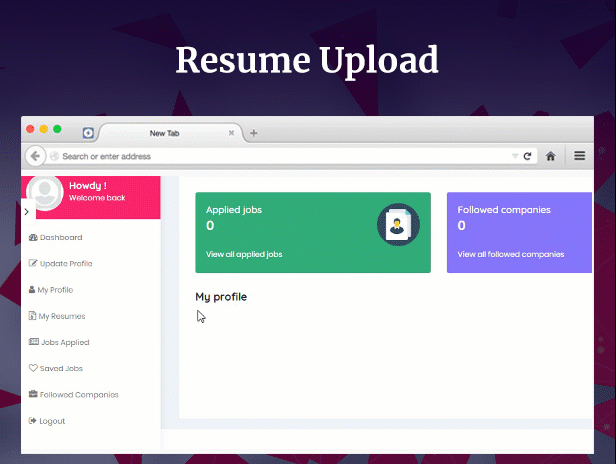Click the pinned tab icon
Screen dimensions: 616x464
click(88, 133)
